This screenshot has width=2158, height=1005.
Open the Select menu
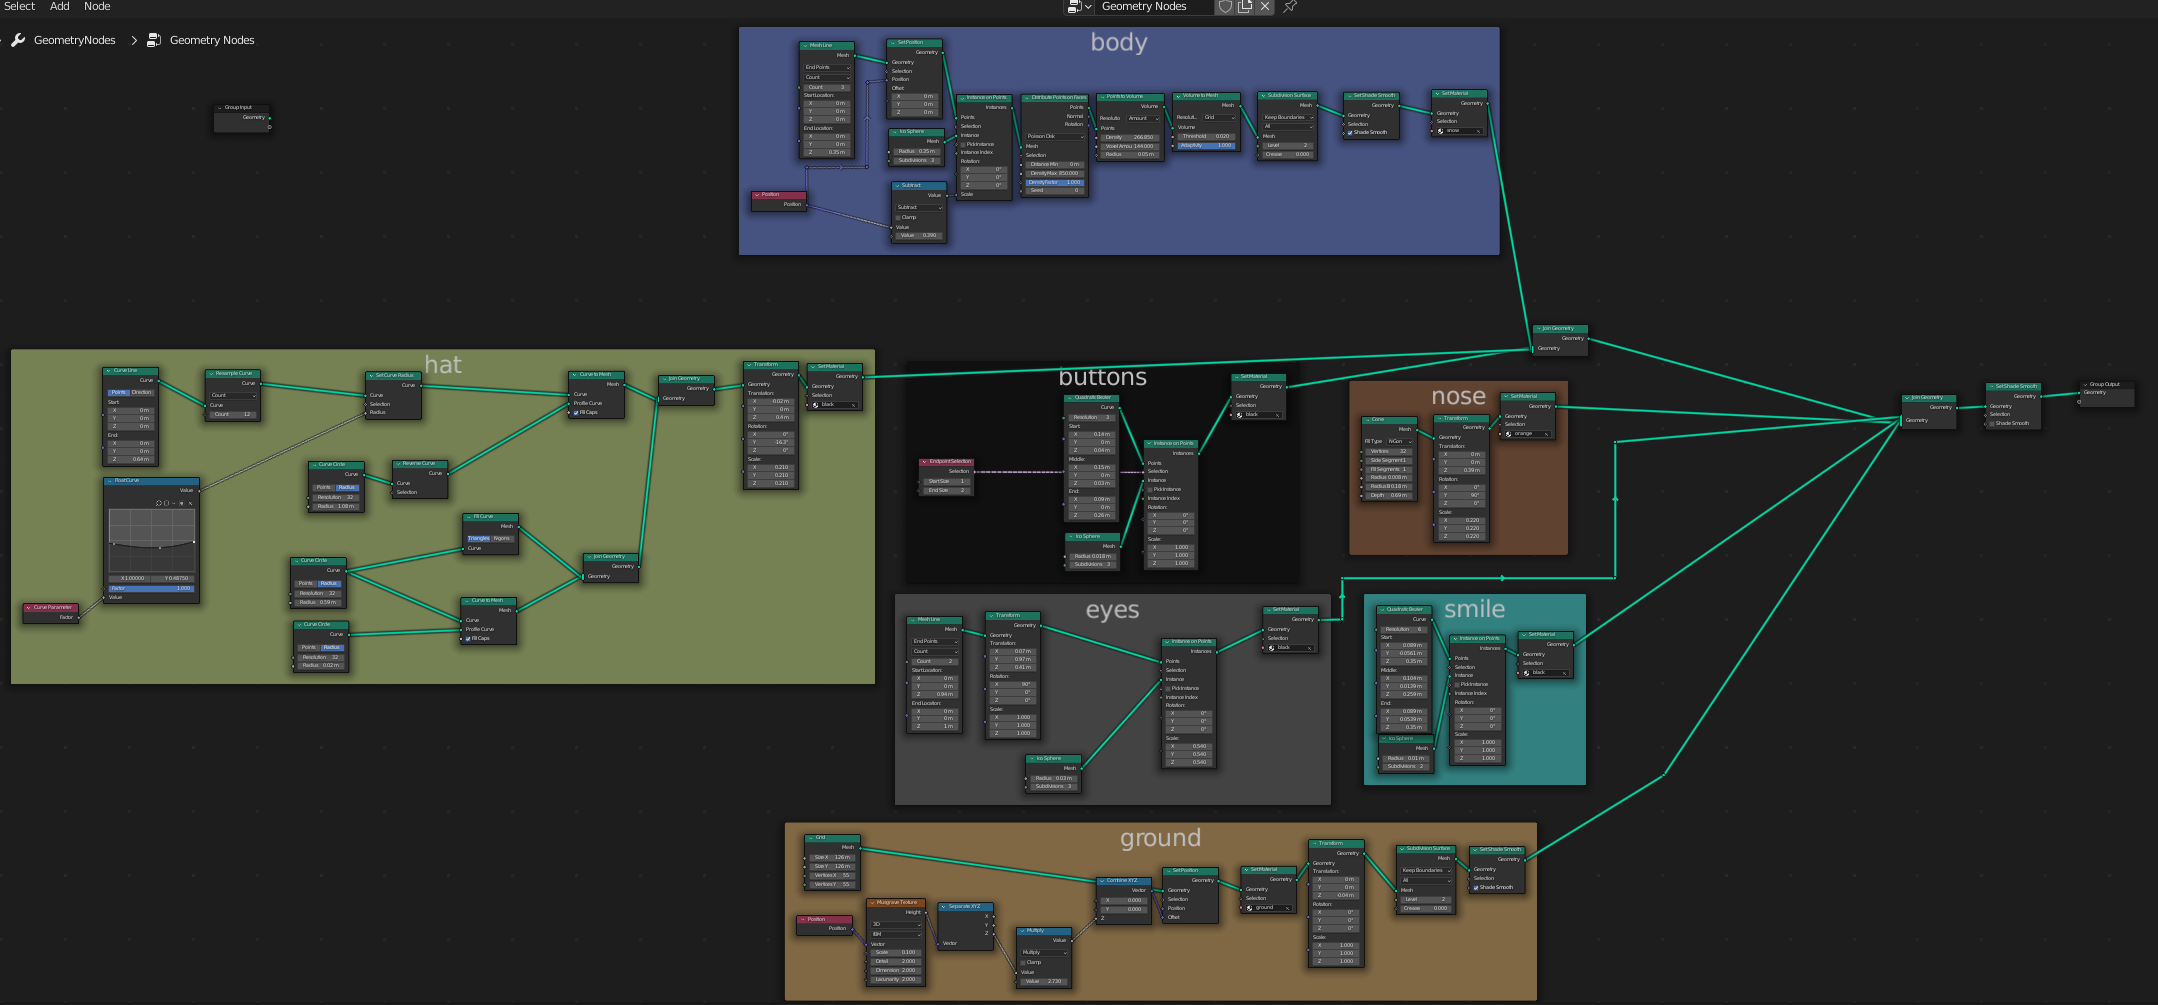19,6
